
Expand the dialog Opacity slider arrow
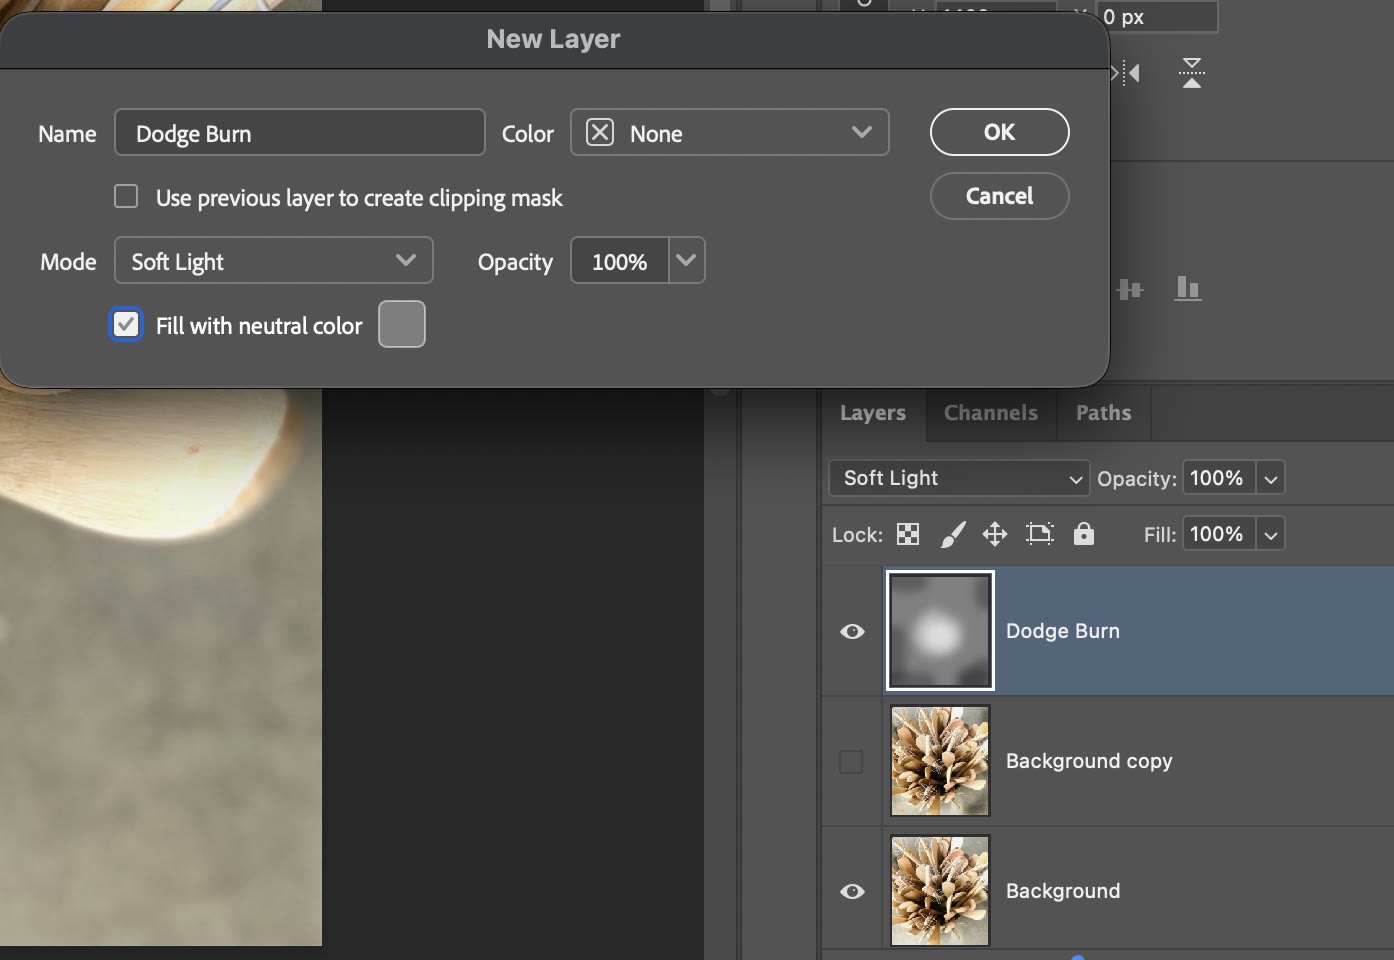click(x=686, y=260)
